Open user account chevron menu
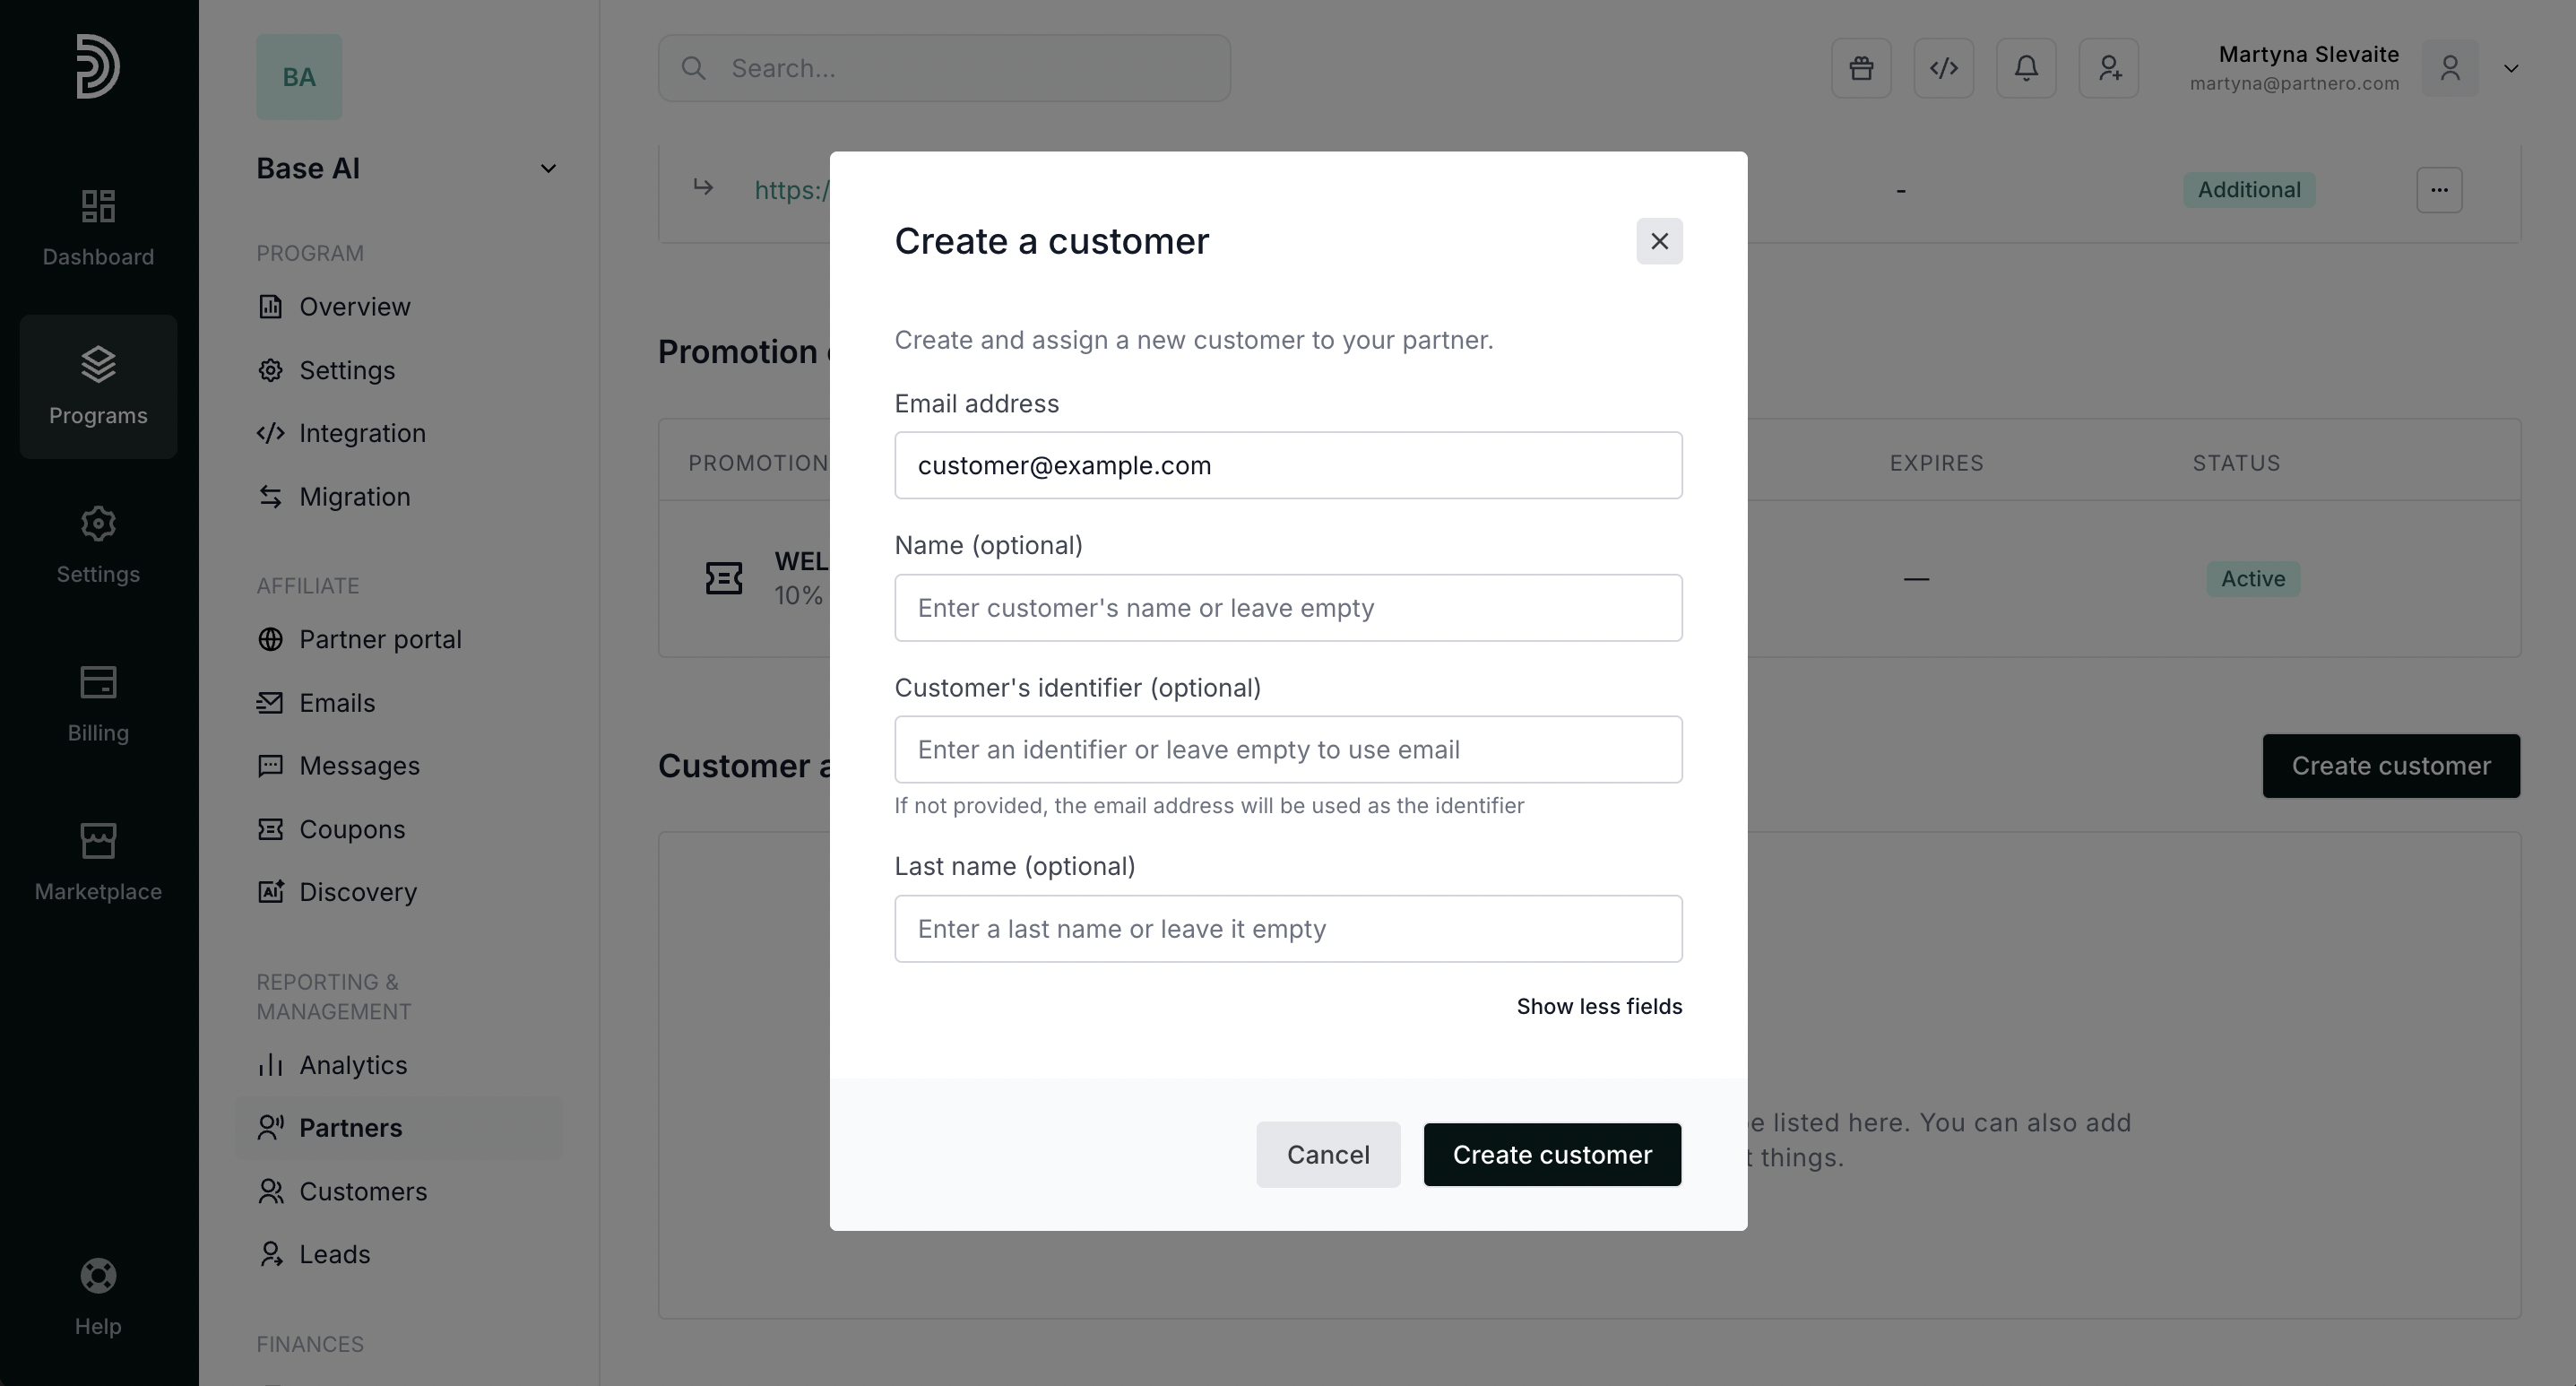2576x1386 pixels. coord(2510,68)
